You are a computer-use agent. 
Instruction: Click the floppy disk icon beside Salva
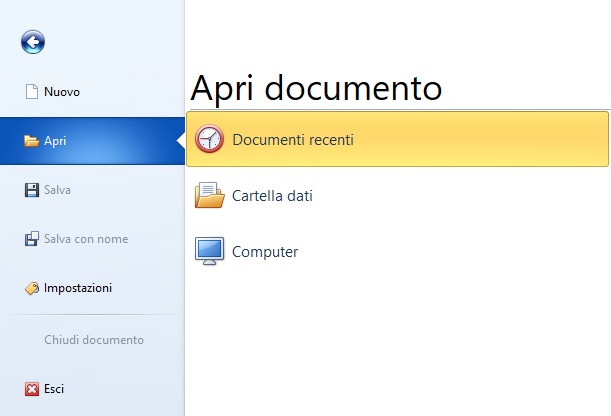(x=32, y=190)
